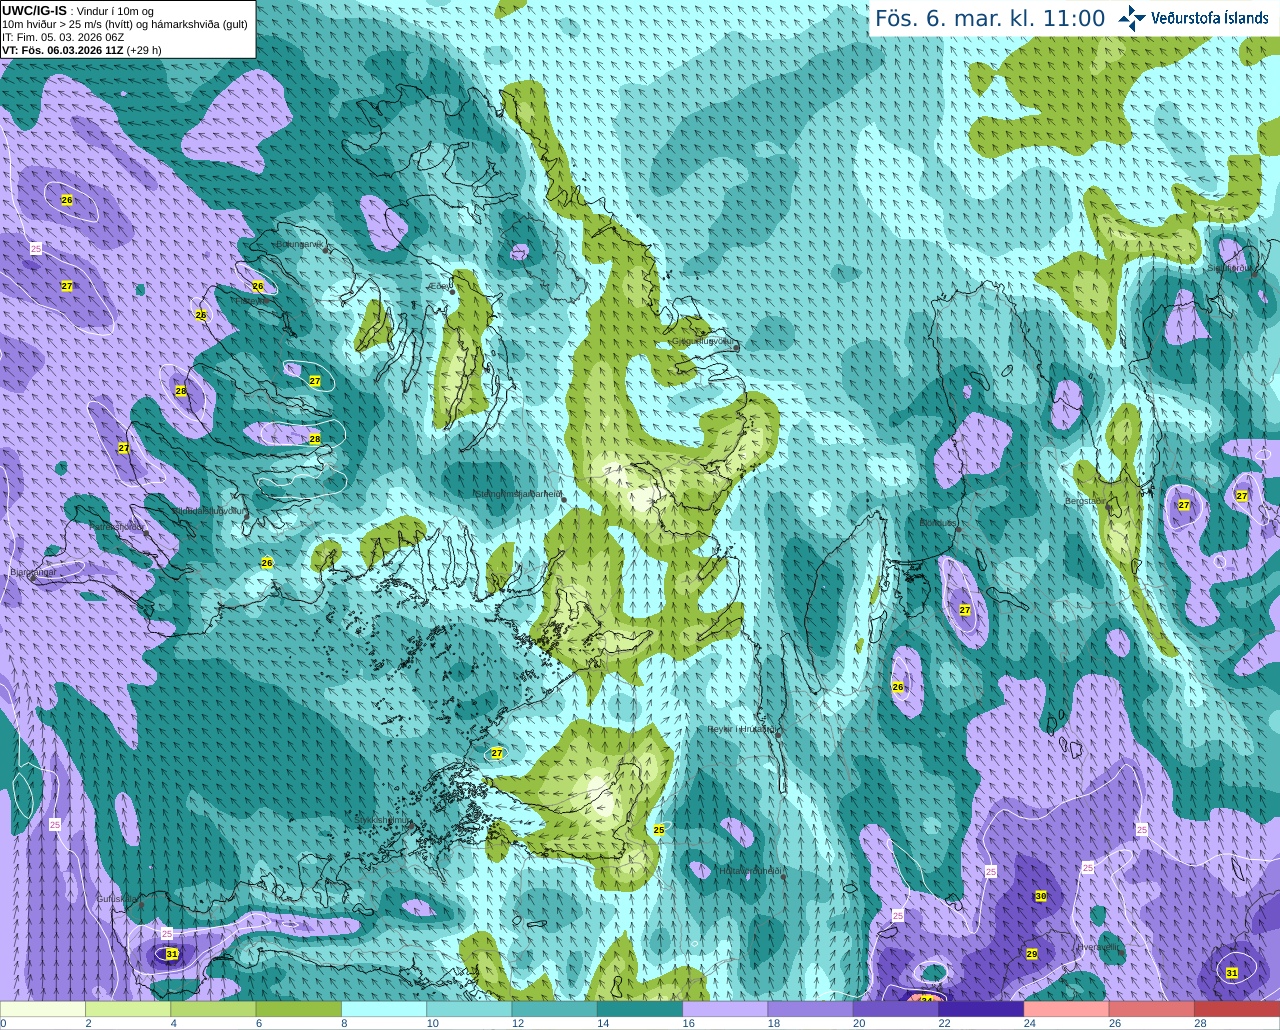Click the Reykir í Hrútafirði station label
Image resolution: width=1280 pixels, height=1030 pixels.
pyautogui.click(x=740, y=729)
